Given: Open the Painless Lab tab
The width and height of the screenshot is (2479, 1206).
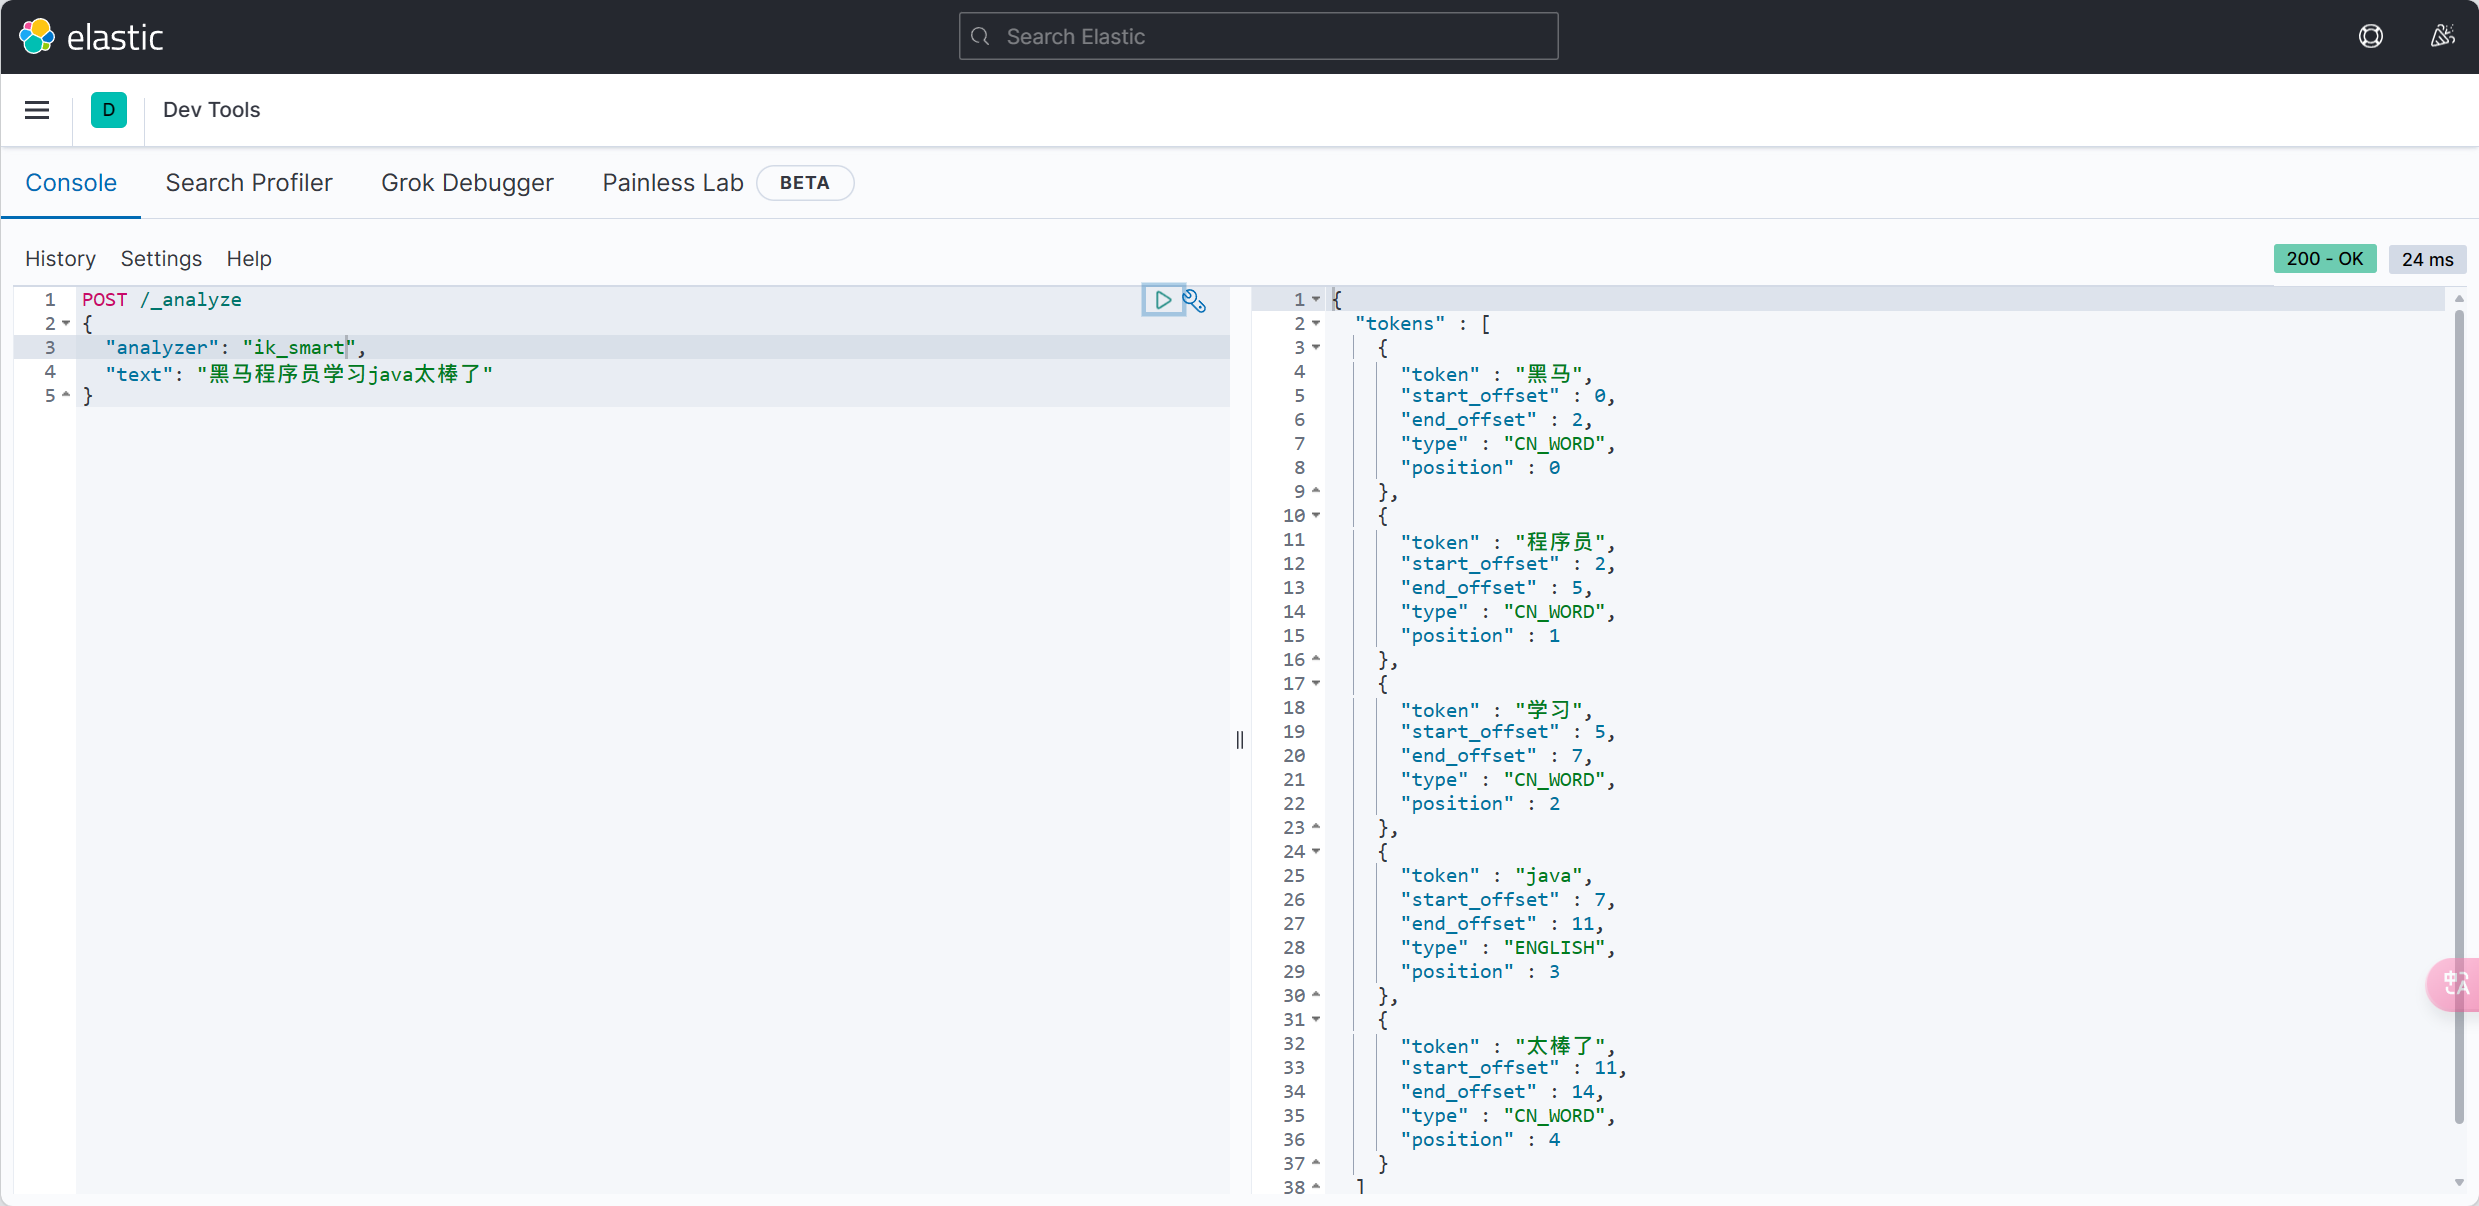Looking at the screenshot, I should [x=673, y=183].
